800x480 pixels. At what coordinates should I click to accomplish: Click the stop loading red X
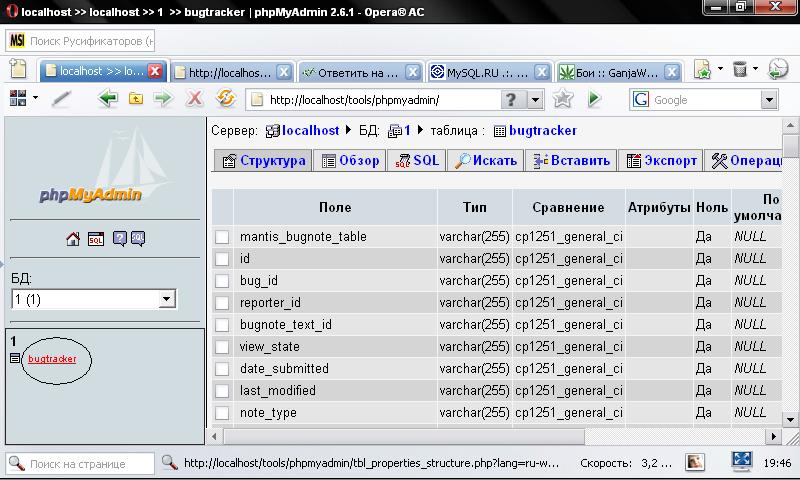click(194, 98)
